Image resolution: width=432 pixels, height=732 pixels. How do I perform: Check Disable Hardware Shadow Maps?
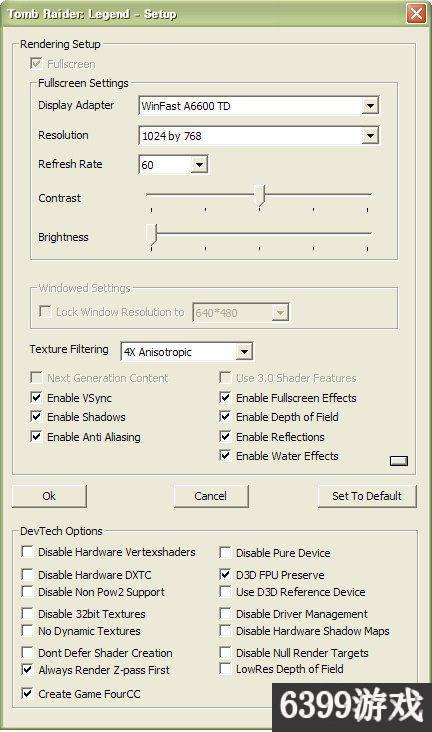tap(225, 631)
